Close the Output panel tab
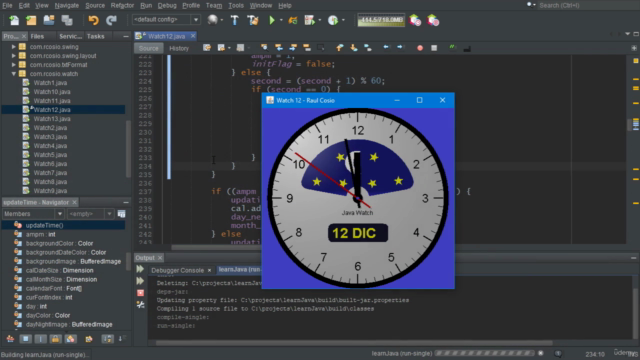Viewport: 640px width, 360px height. coord(160,258)
